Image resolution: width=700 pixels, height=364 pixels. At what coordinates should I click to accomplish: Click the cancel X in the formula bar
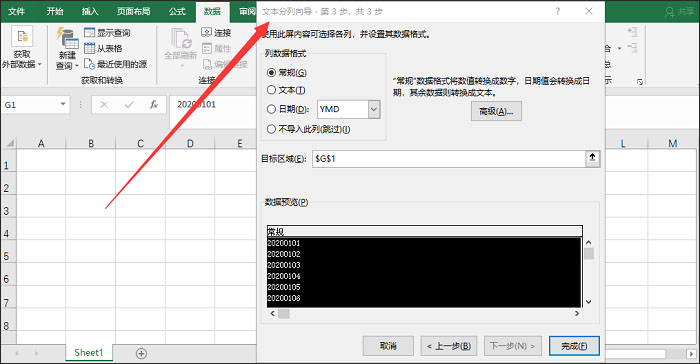(x=104, y=105)
